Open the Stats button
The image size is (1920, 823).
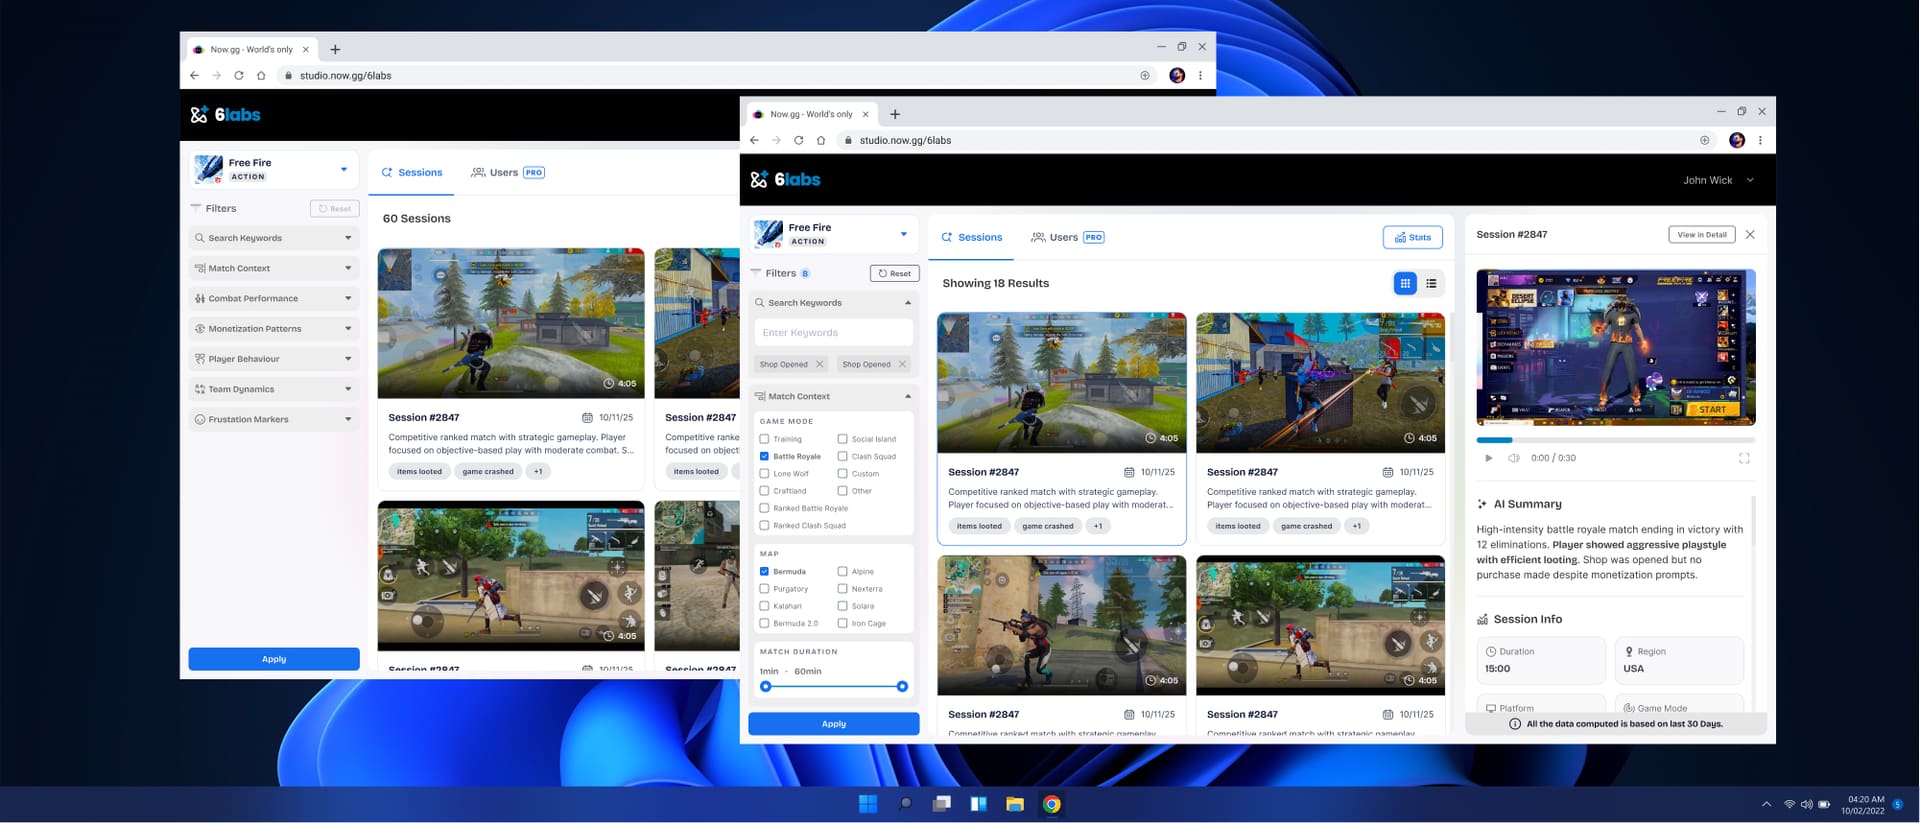(1413, 237)
